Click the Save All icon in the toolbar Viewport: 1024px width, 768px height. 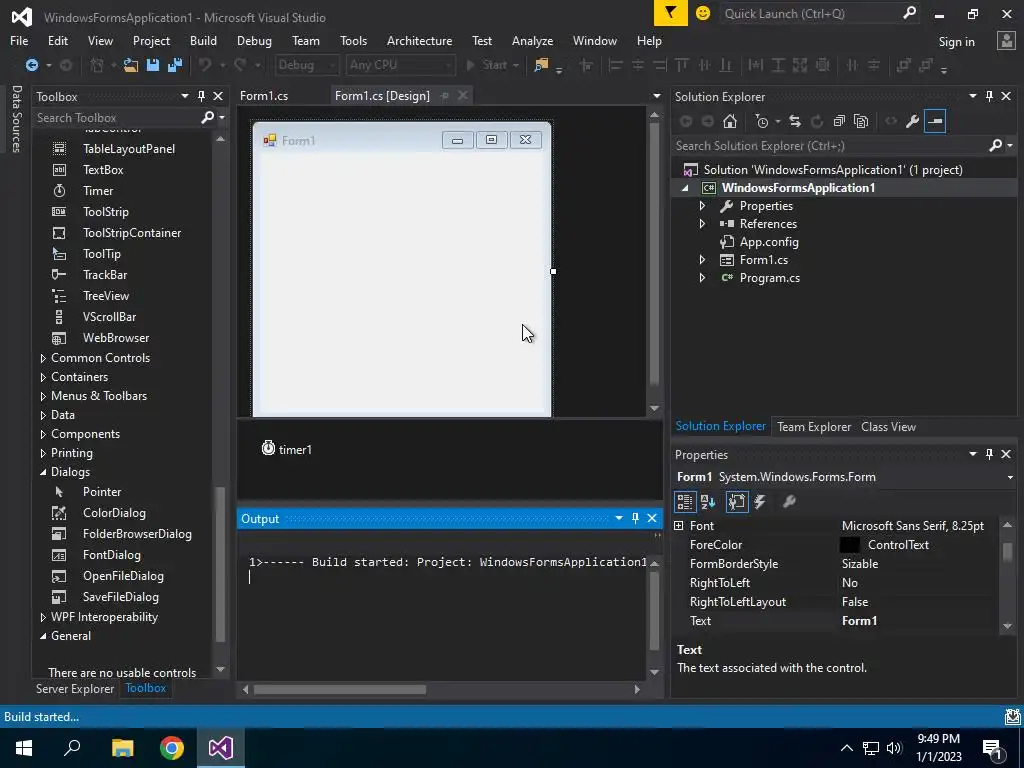point(174,65)
